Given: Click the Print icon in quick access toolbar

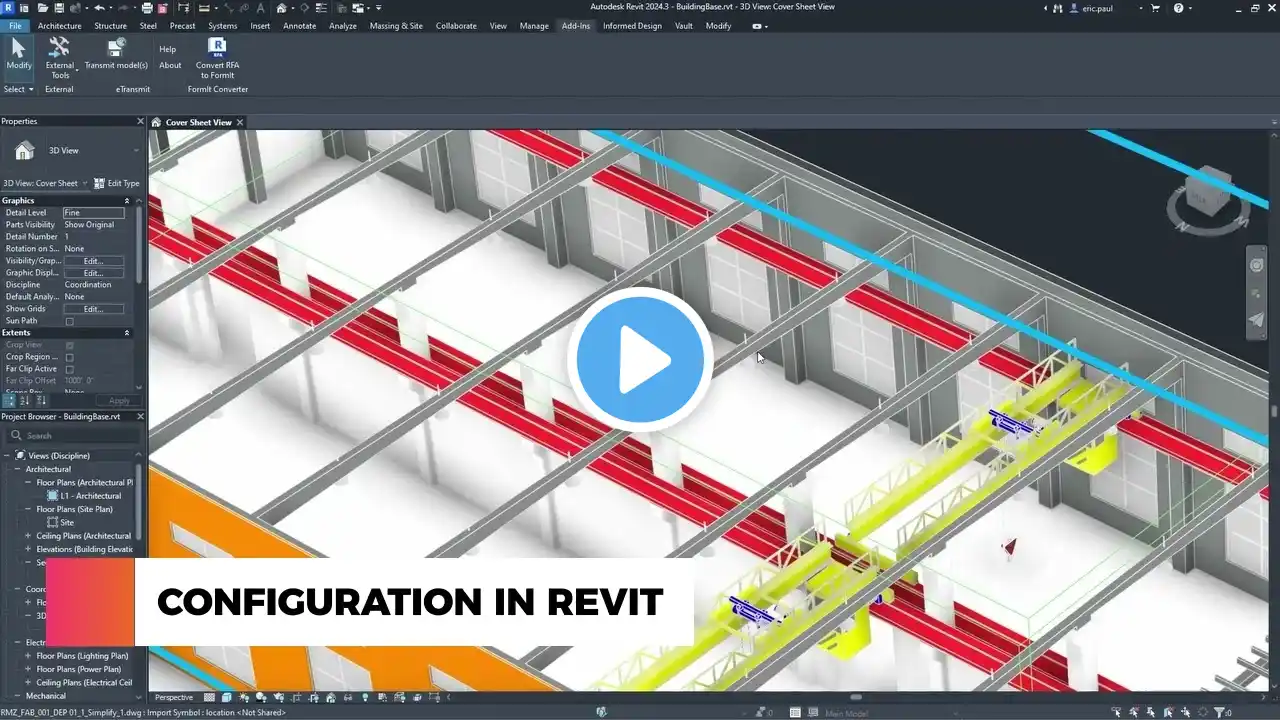Looking at the screenshot, I should (x=147, y=8).
